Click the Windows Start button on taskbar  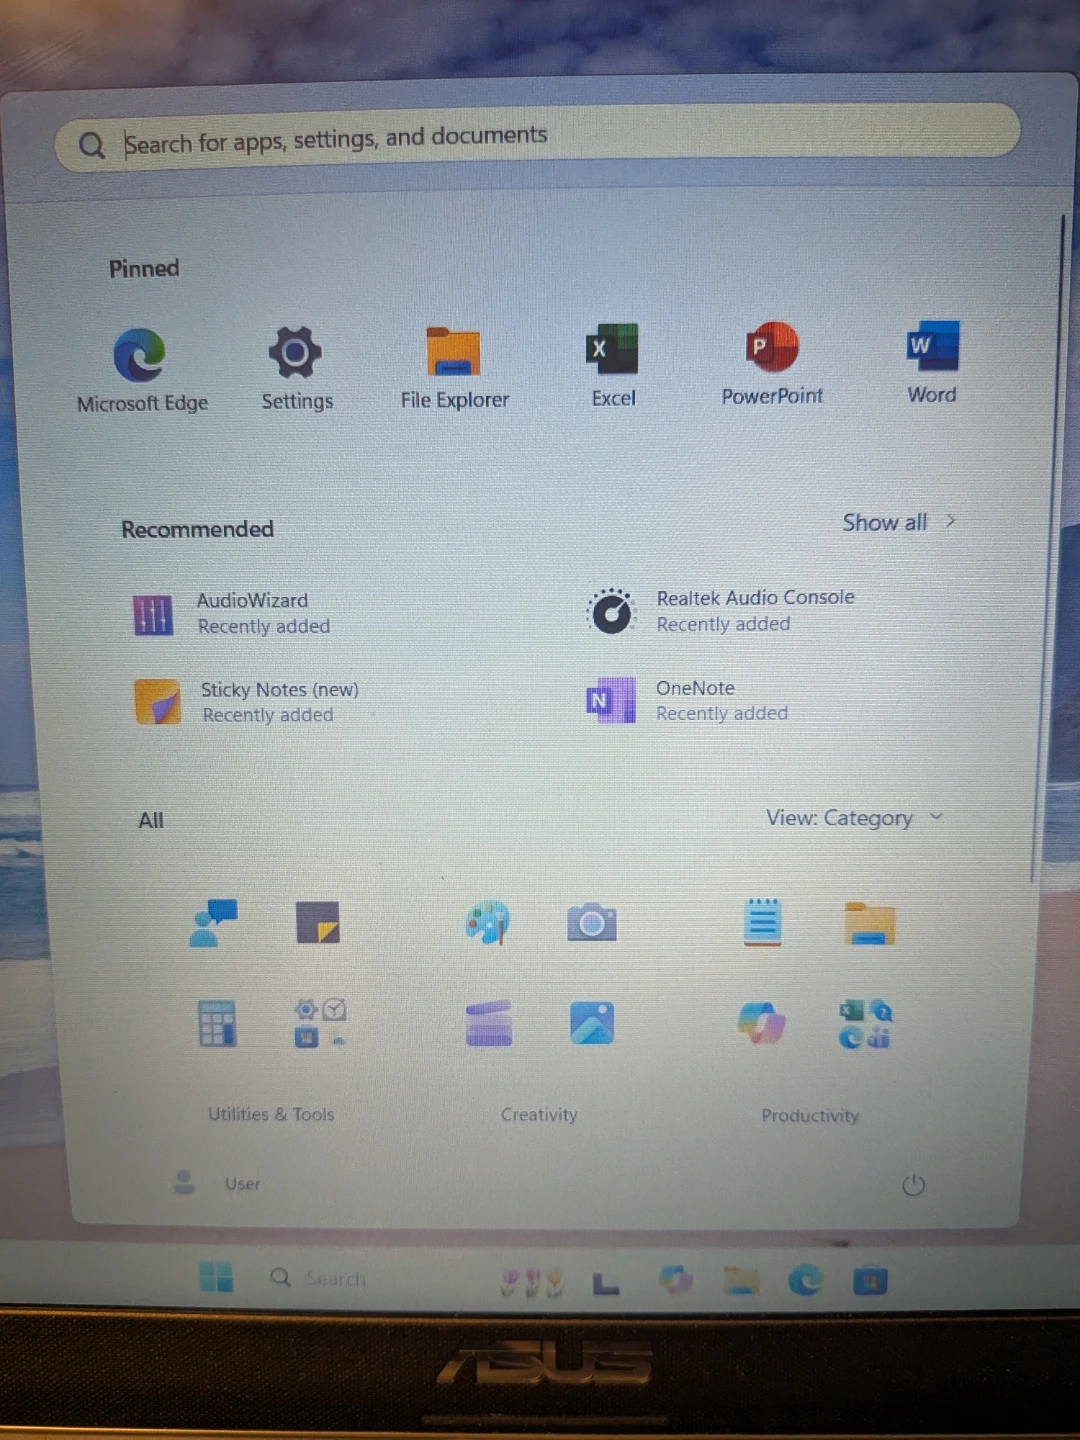216,1277
